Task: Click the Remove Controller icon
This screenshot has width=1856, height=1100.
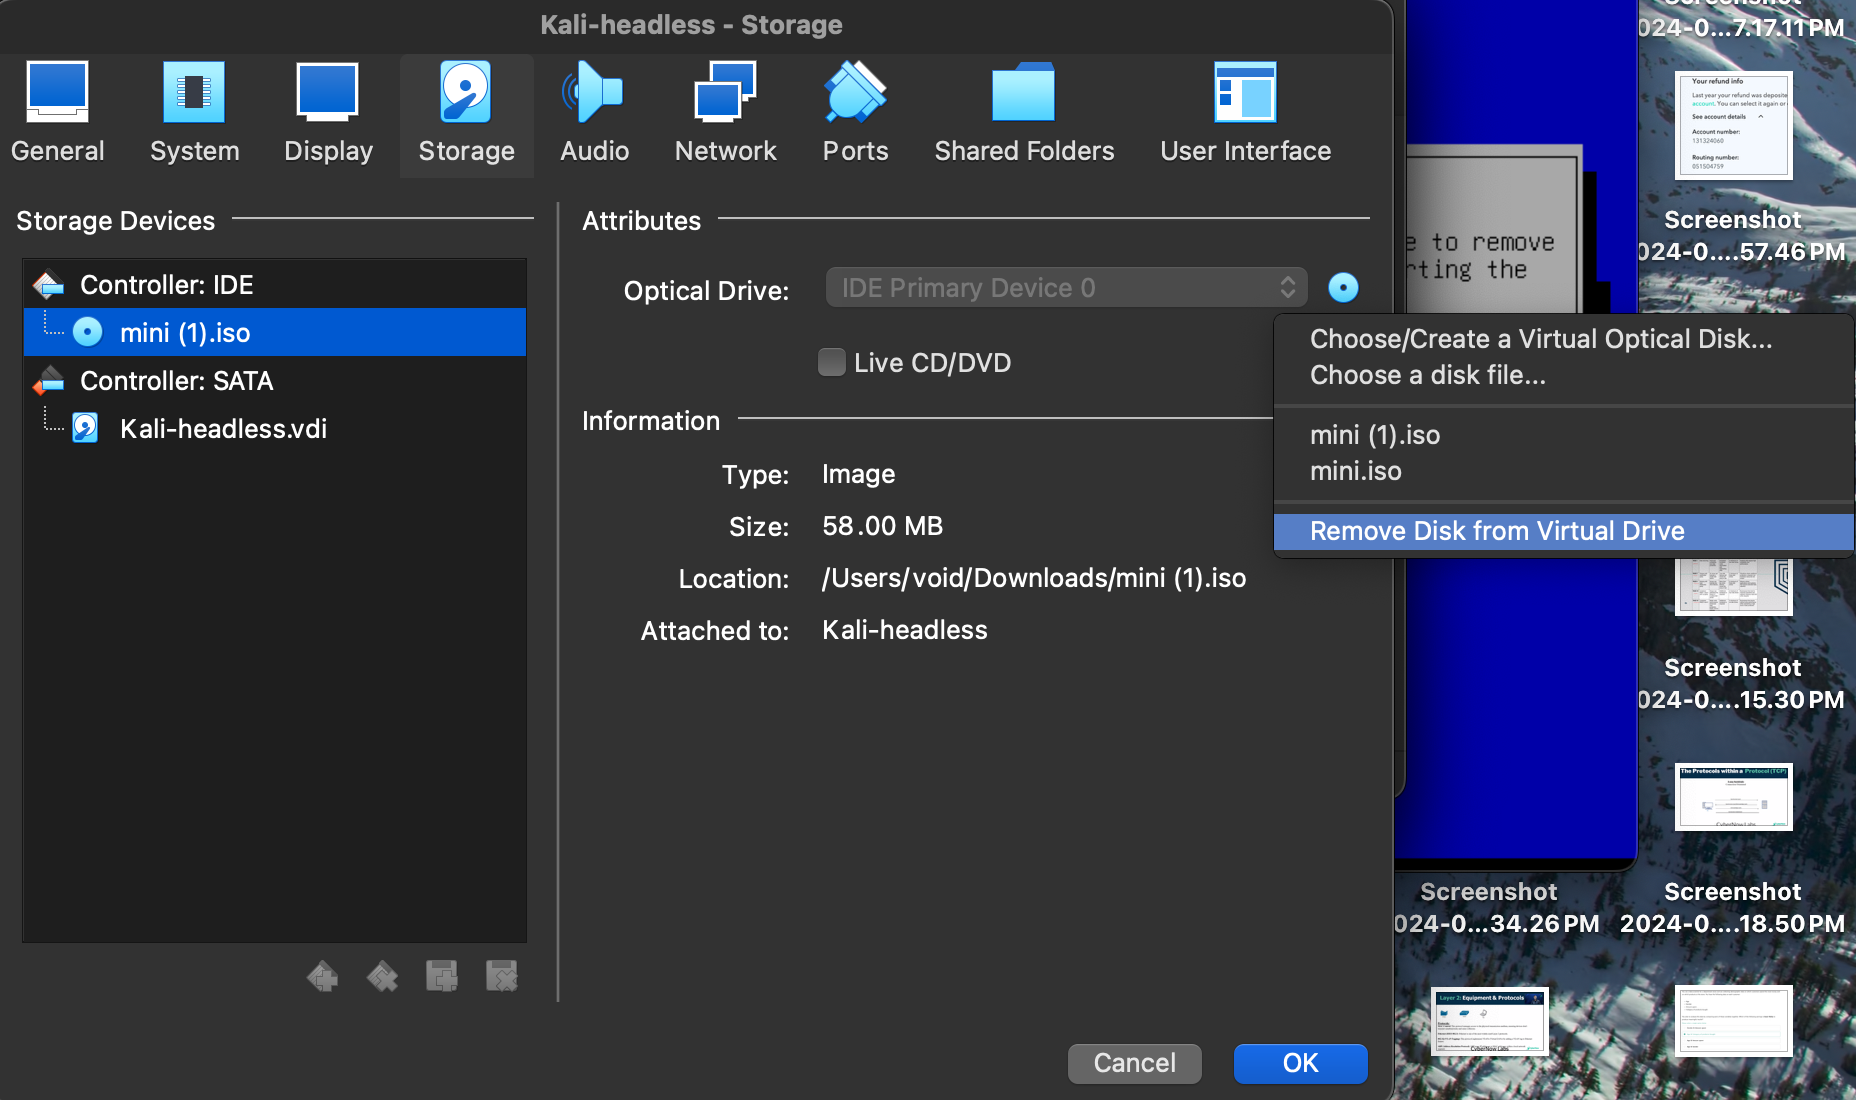Action: click(382, 976)
